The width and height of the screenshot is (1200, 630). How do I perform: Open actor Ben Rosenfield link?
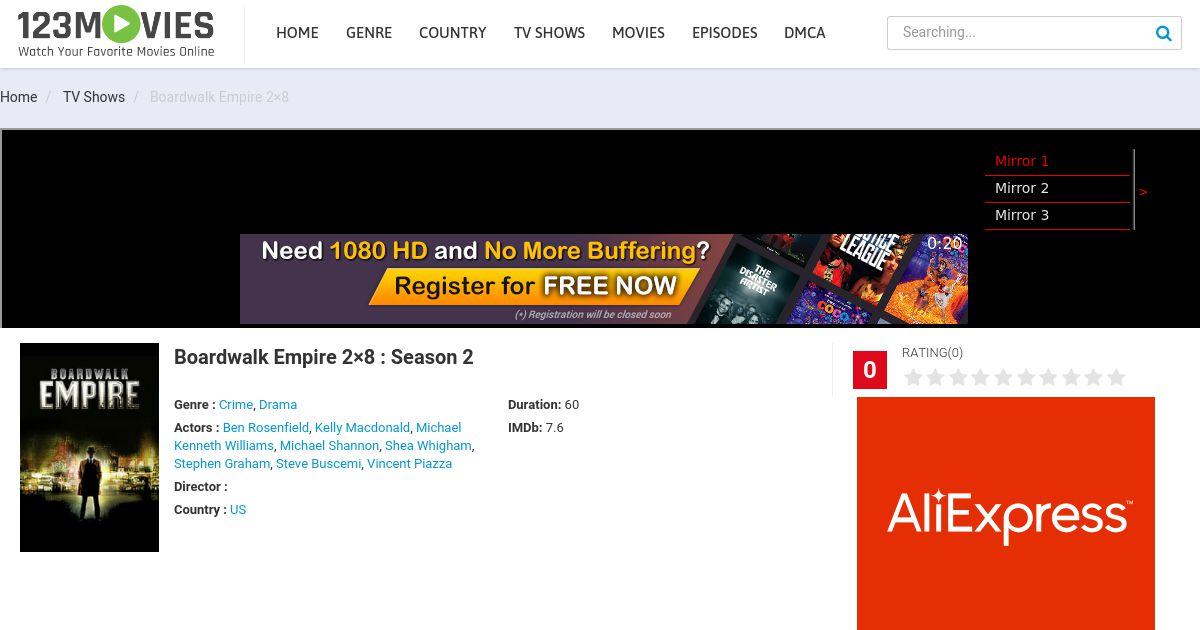pyautogui.click(x=266, y=428)
